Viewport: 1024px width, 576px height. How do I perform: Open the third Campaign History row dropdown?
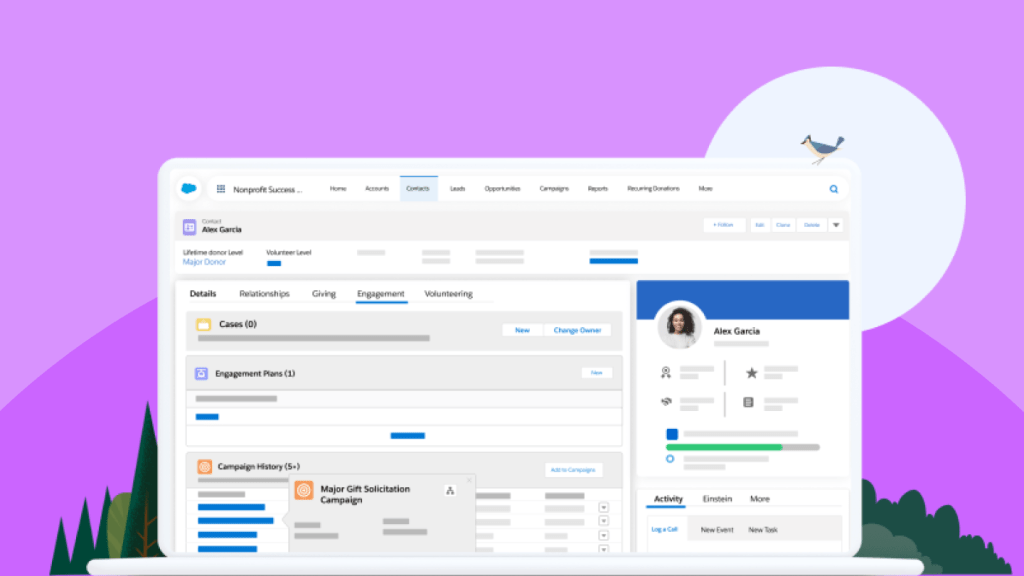603,536
